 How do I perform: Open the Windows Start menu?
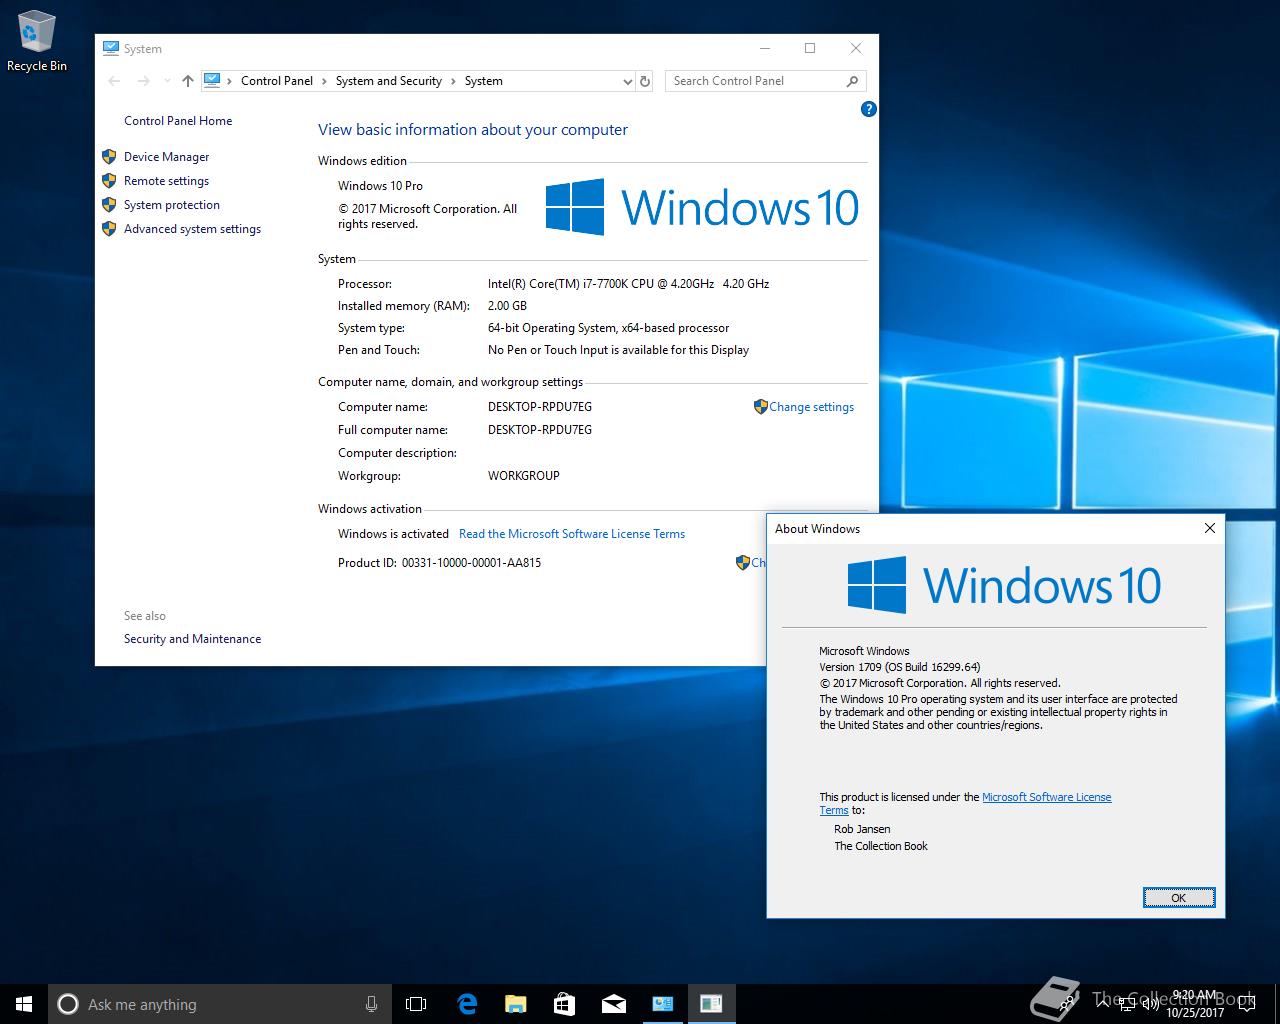(x=24, y=1004)
